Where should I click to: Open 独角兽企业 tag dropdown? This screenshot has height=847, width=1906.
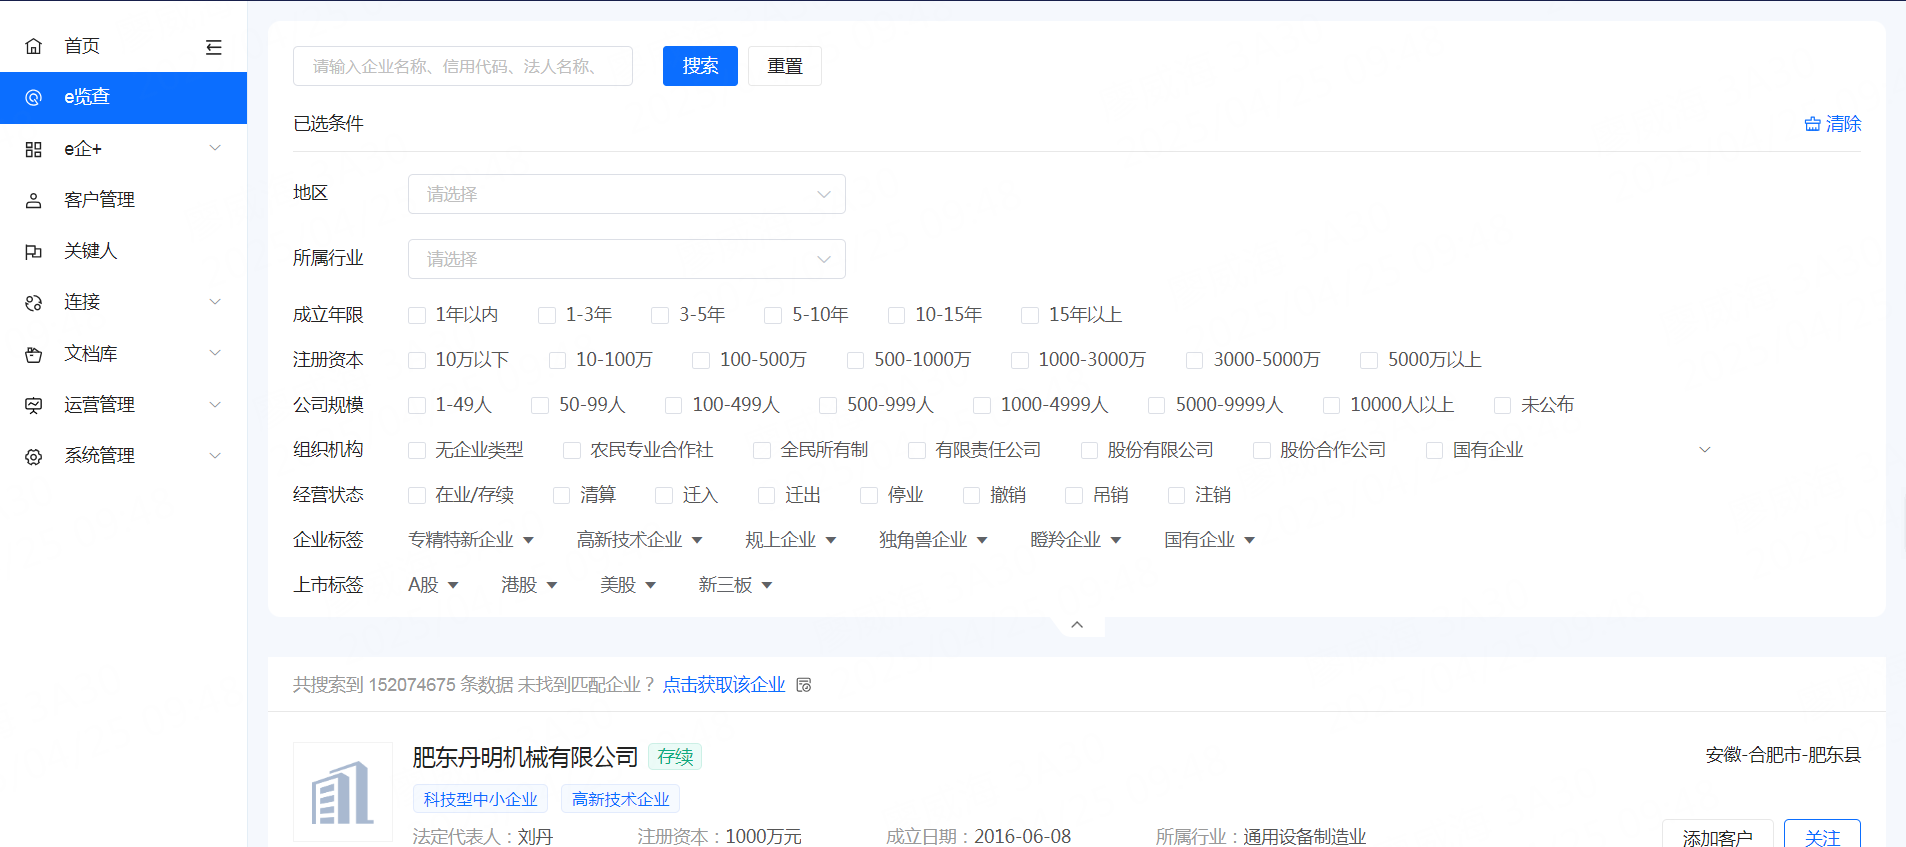(934, 540)
